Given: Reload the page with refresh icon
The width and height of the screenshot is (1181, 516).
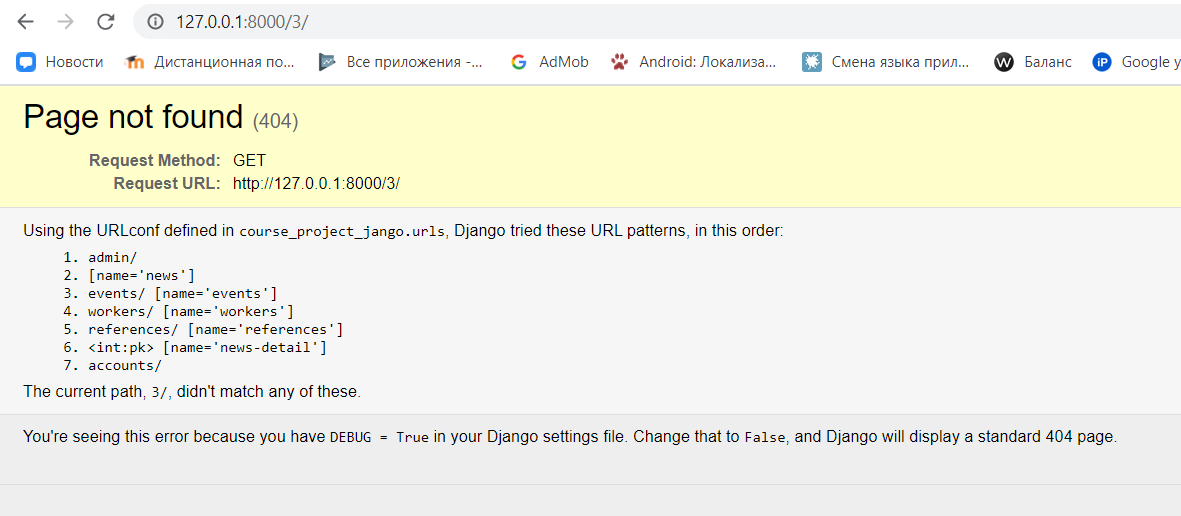Looking at the screenshot, I should pos(105,22).
